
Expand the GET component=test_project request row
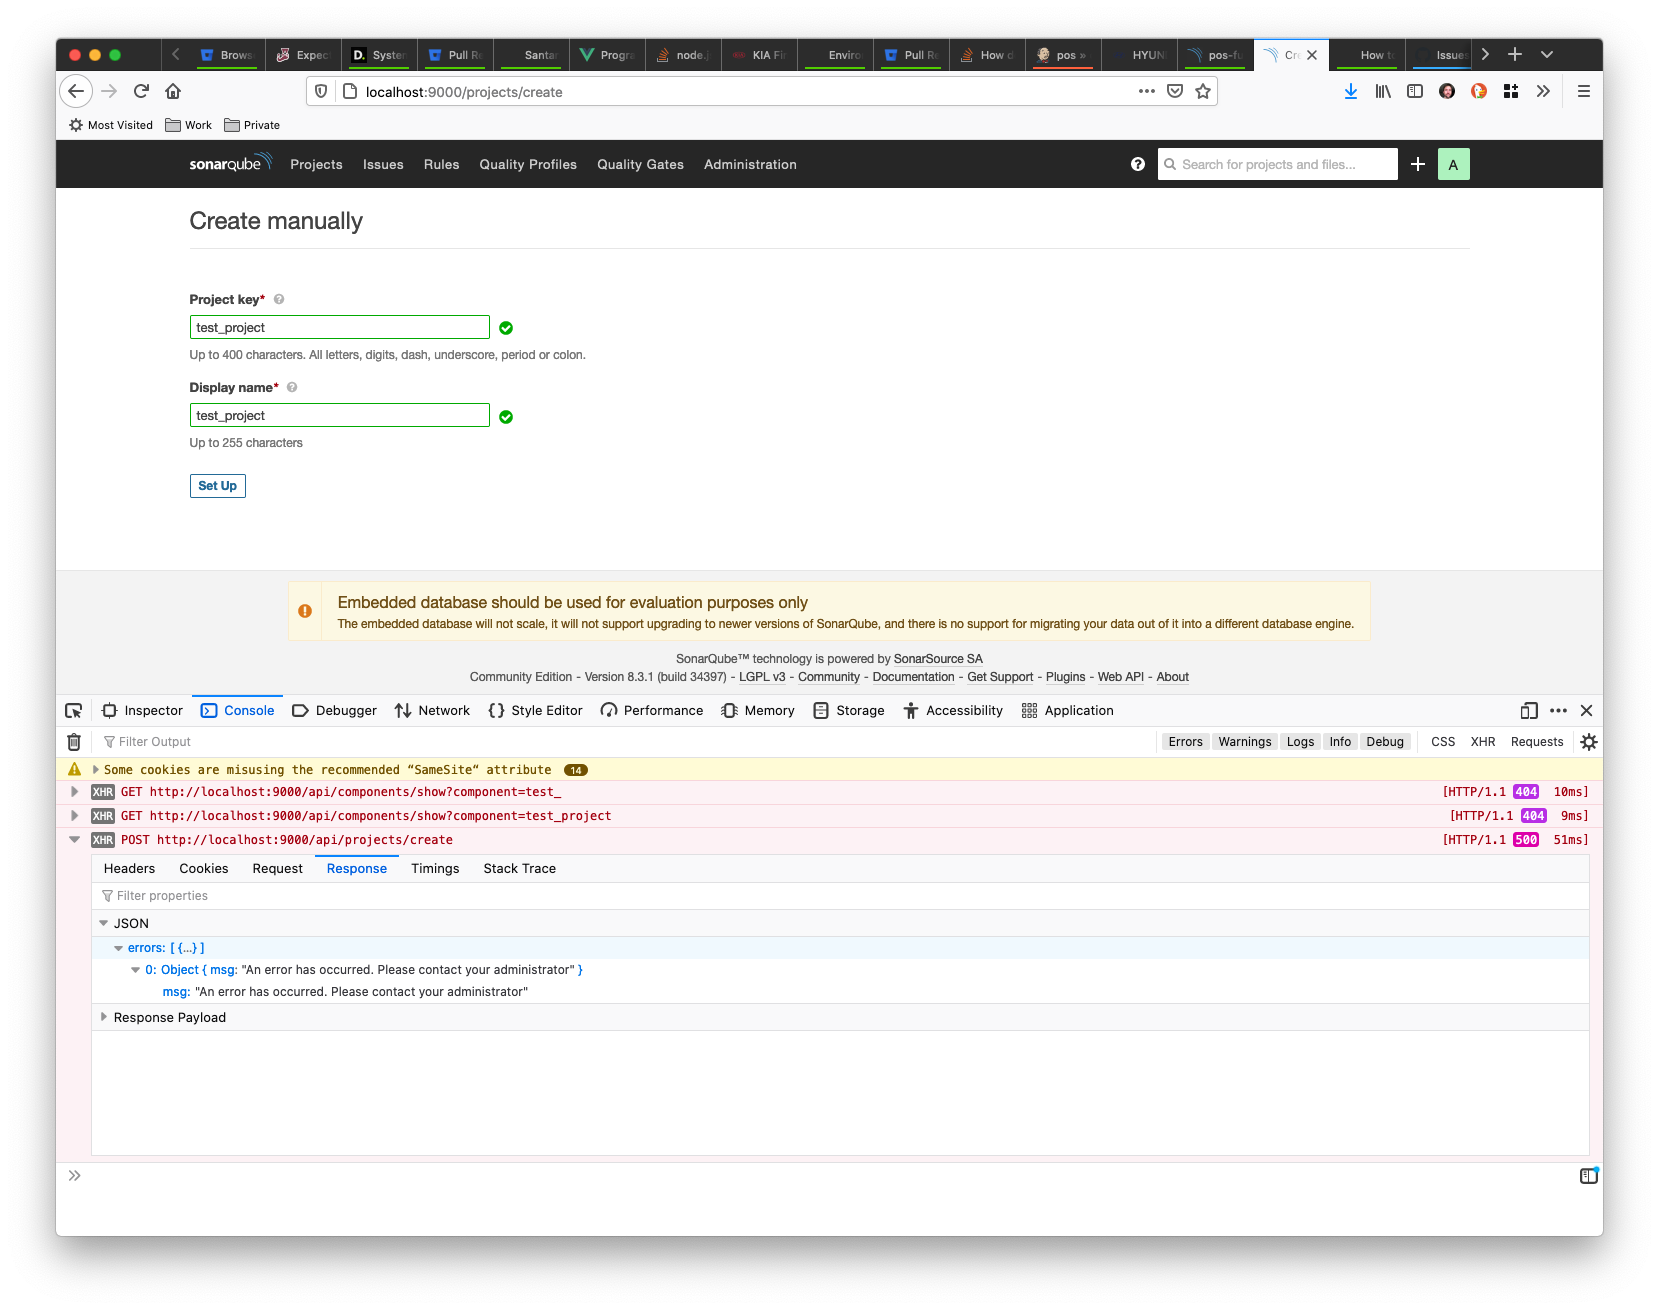tap(75, 816)
